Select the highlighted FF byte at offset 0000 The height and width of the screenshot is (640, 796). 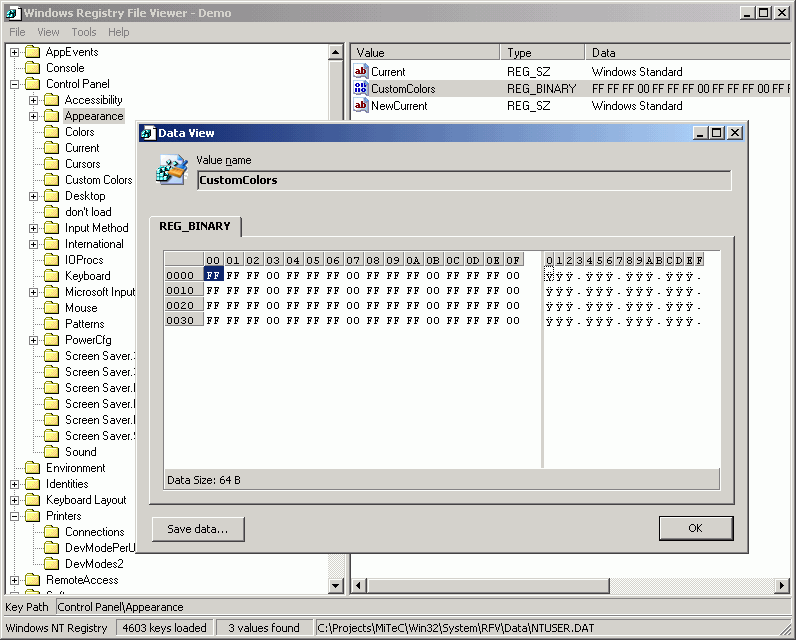pos(213,275)
